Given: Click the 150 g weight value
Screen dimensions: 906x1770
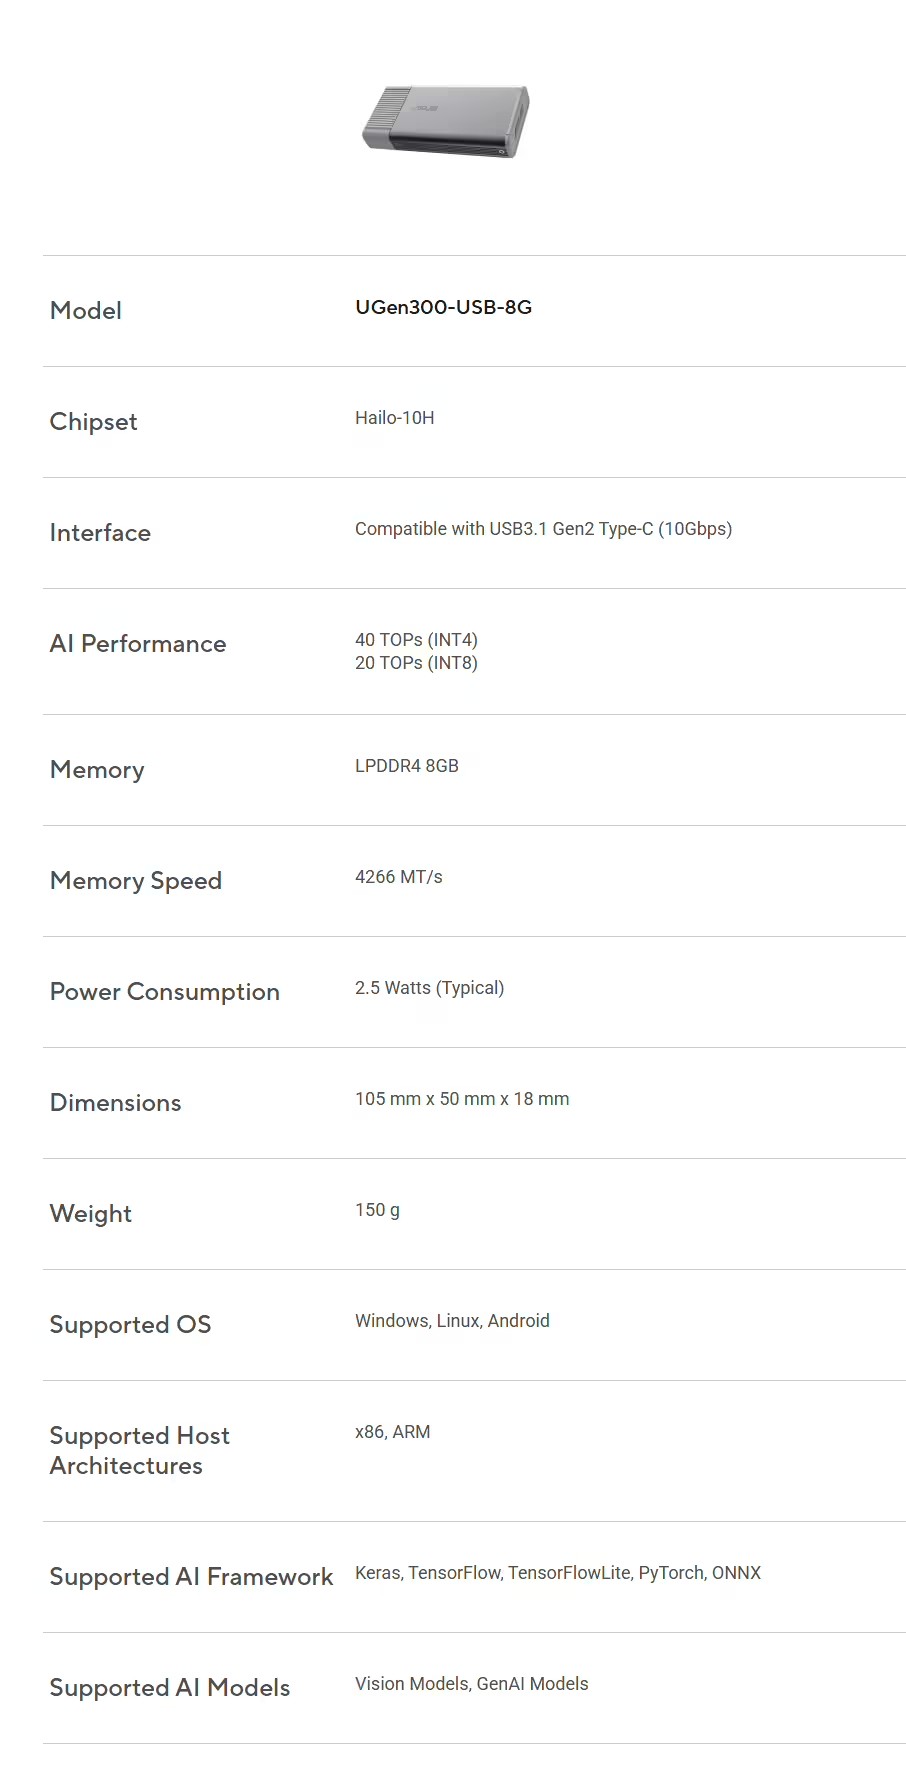Looking at the screenshot, I should point(377,1210).
